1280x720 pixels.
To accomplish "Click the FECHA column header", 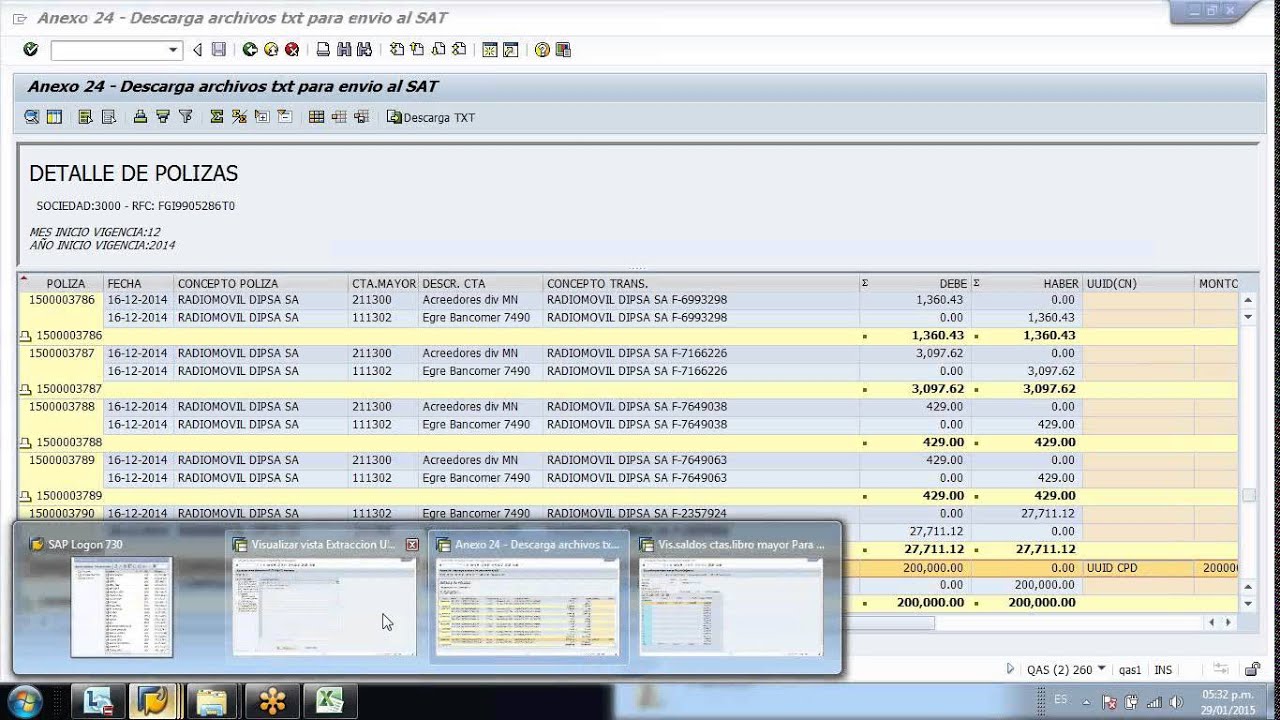I will pyautogui.click(x=139, y=284).
